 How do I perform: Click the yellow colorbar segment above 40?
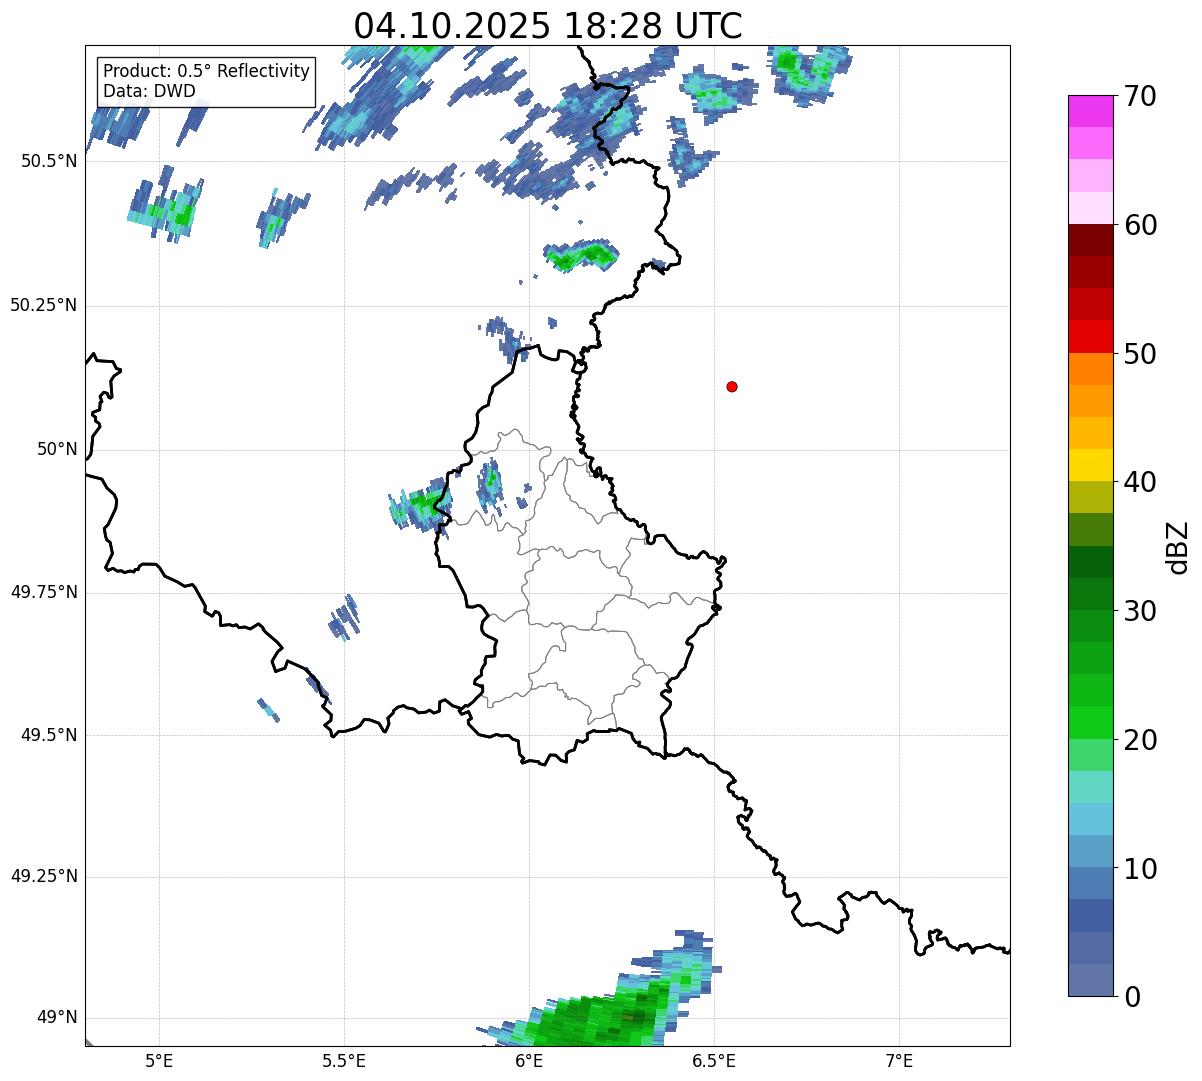coord(1091,465)
